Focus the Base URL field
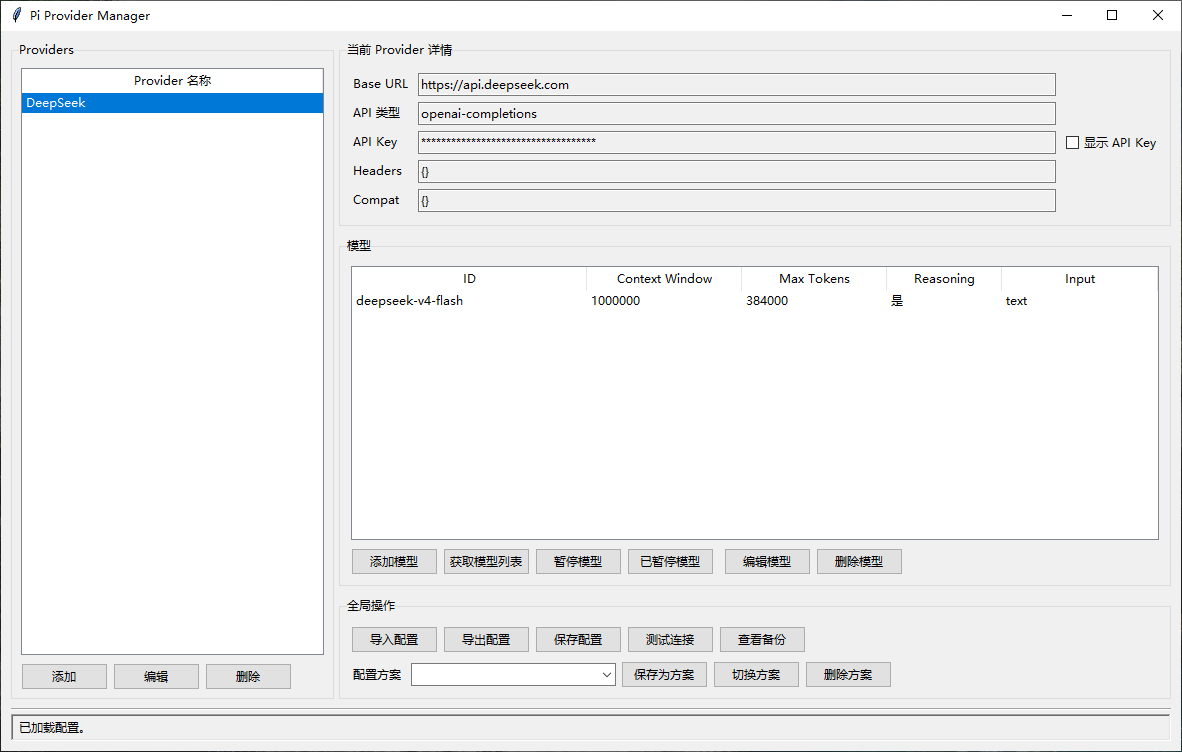This screenshot has height=752, width=1182. [x=736, y=84]
